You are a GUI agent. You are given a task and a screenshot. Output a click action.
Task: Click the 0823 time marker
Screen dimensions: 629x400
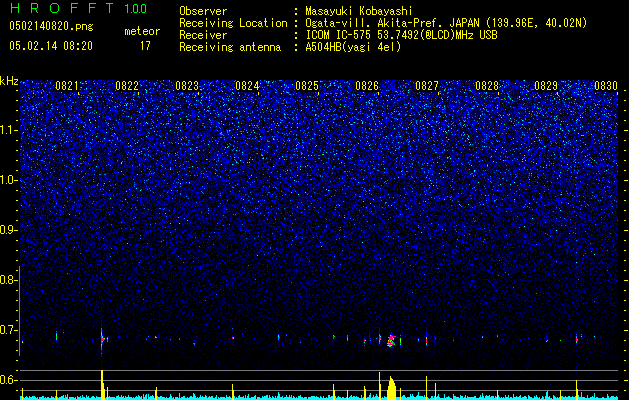click(187, 86)
